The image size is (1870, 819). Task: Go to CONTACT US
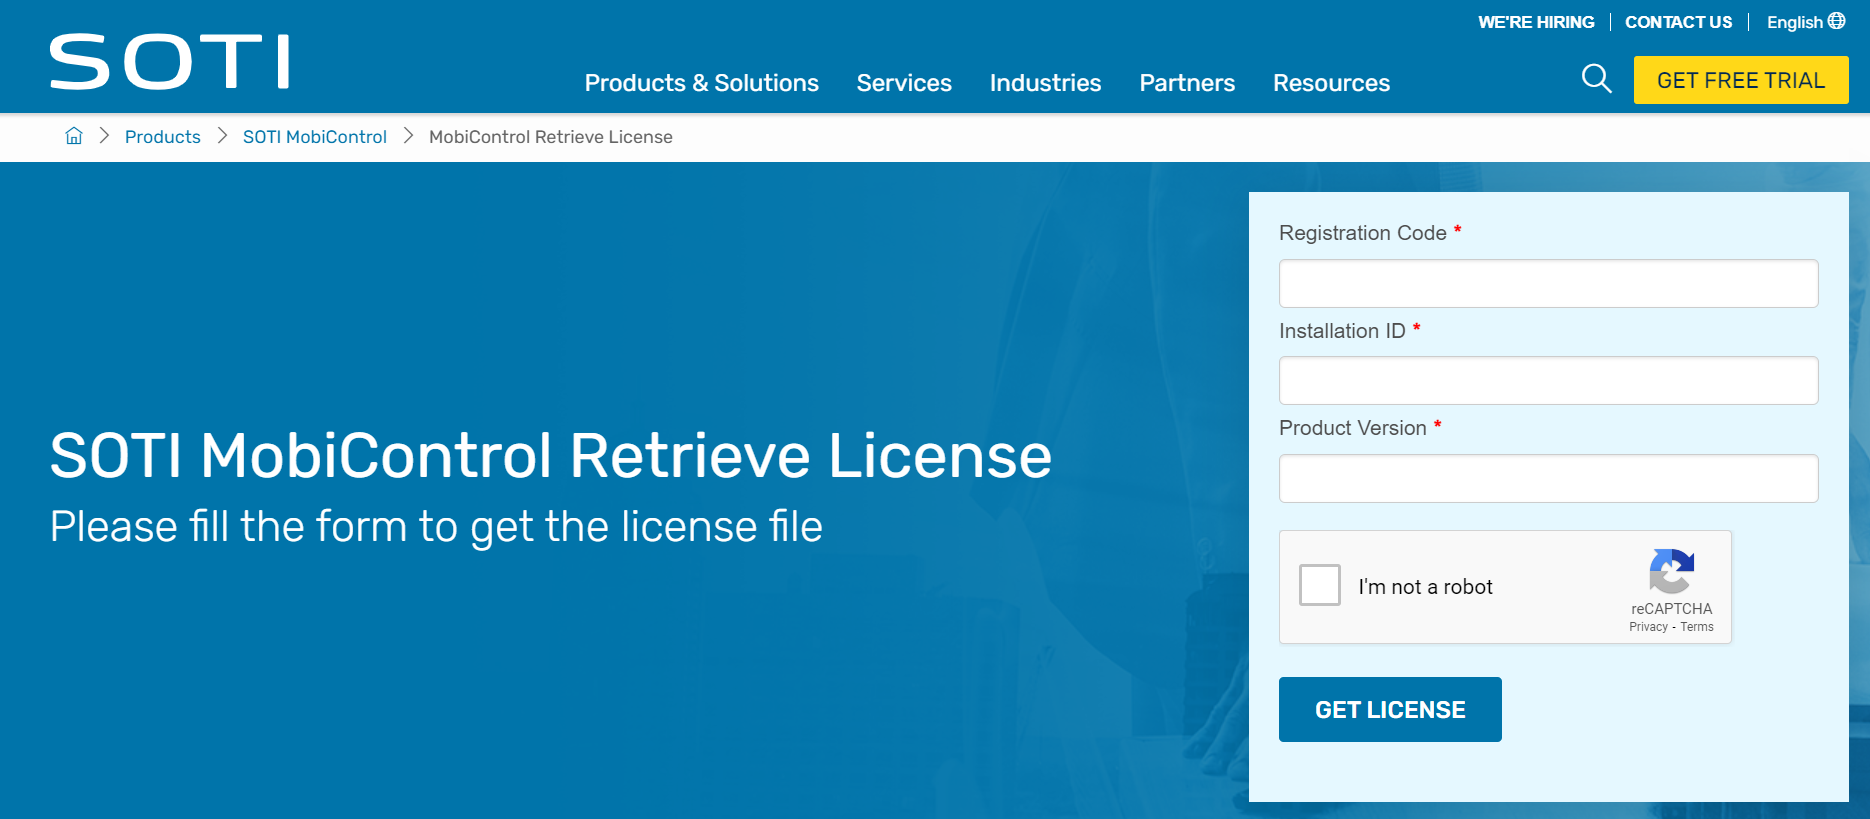(1678, 22)
